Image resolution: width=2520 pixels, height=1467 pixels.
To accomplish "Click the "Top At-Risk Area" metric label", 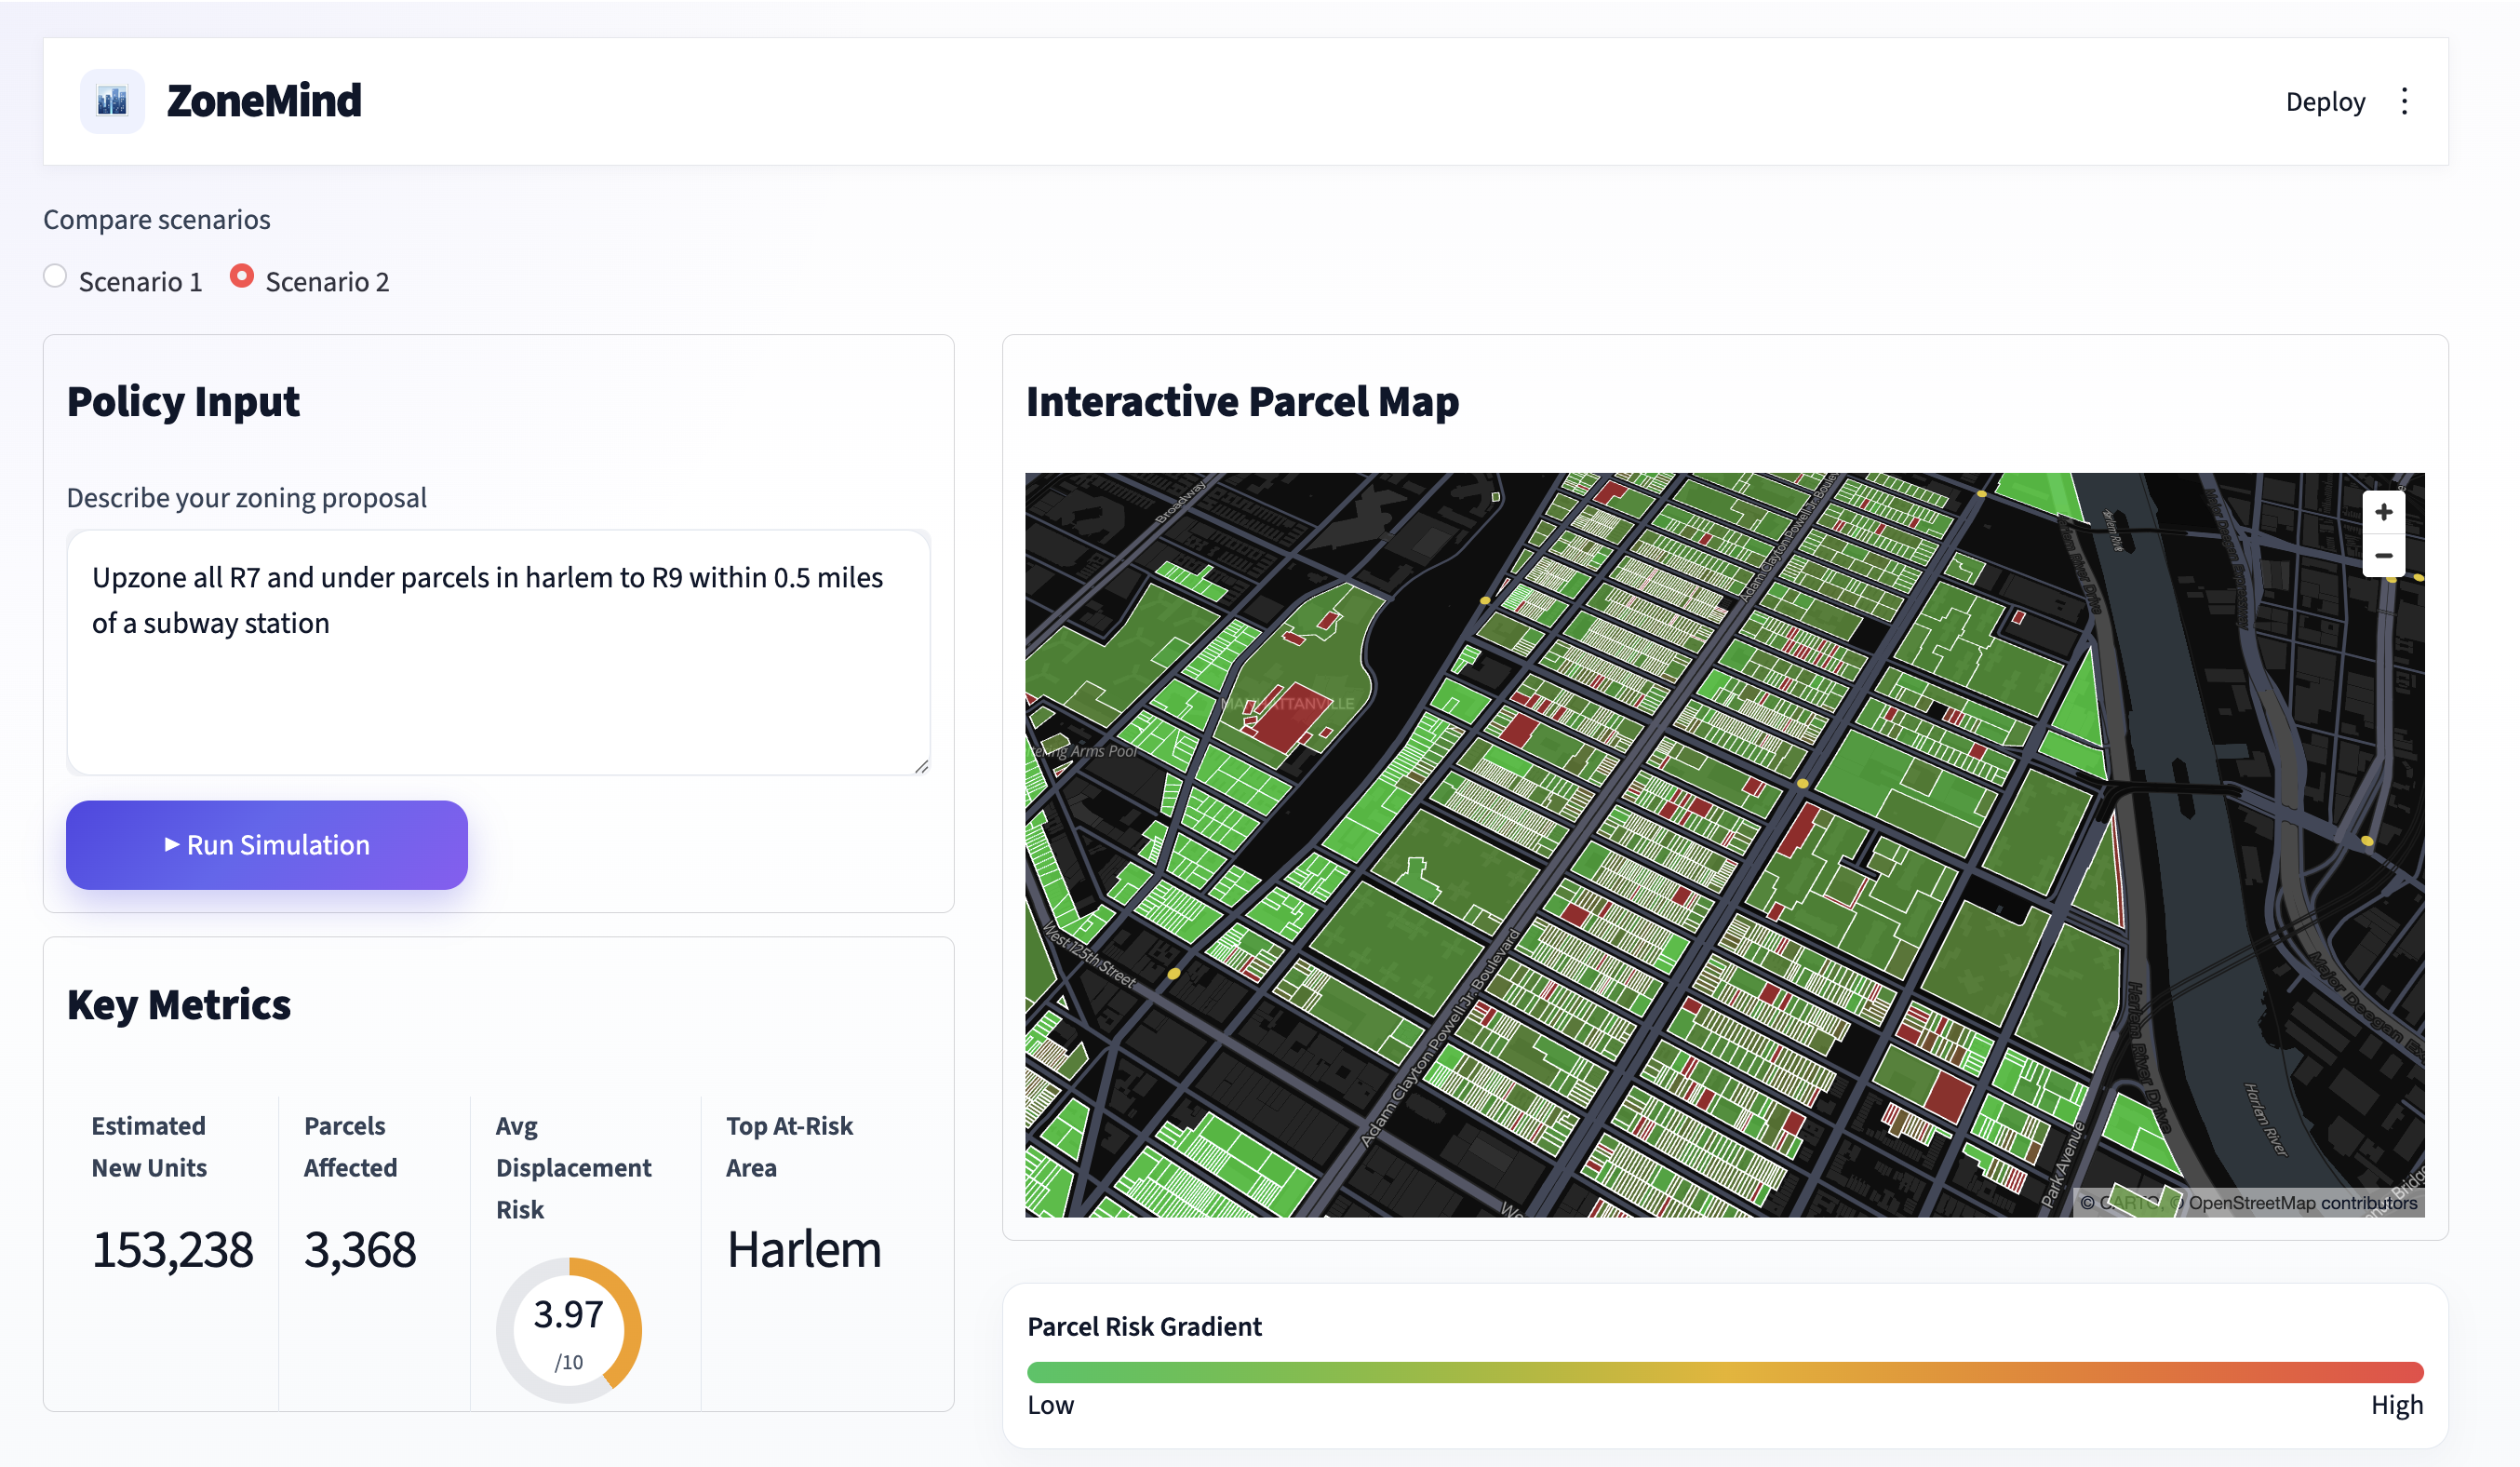I will click(x=790, y=1147).
